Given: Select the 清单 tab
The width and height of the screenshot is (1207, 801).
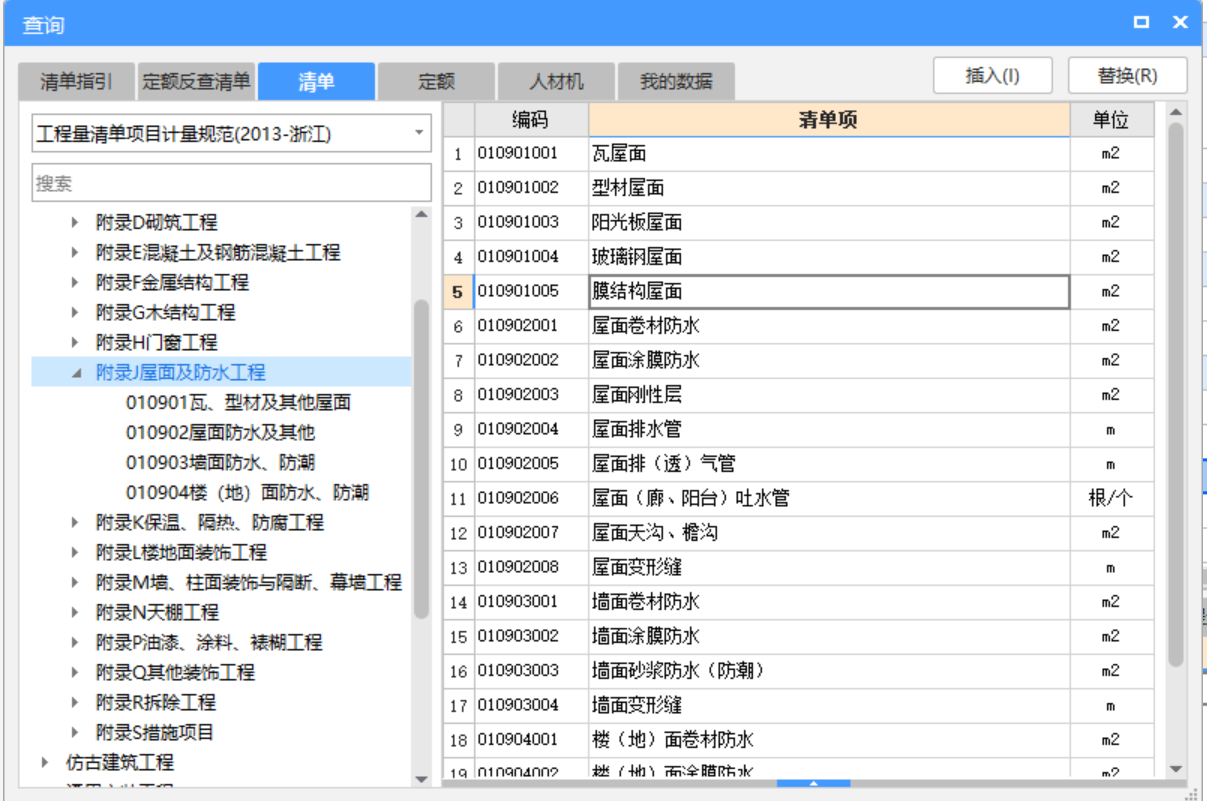Looking at the screenshot, I should point(316,82).
